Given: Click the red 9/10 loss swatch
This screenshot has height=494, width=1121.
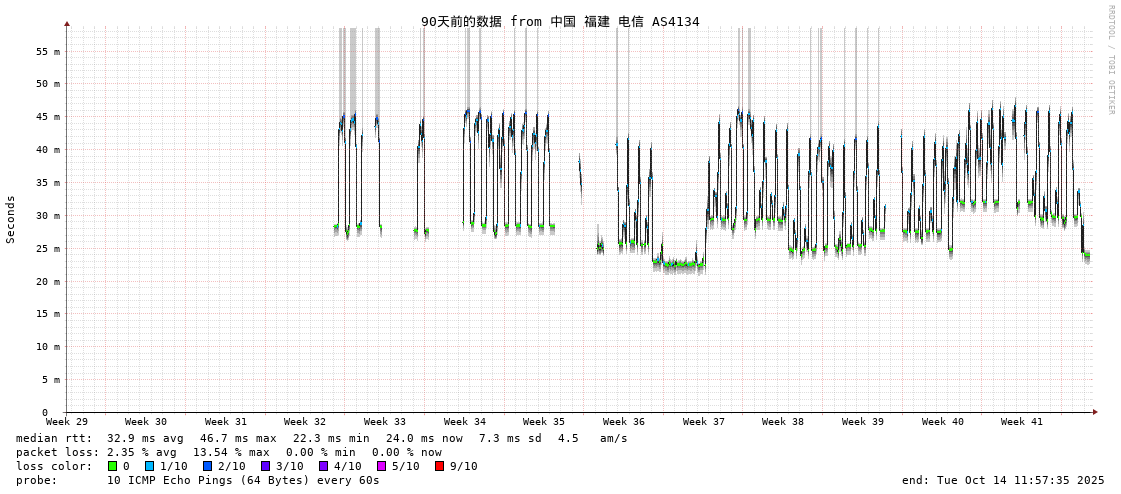Looking at the screenshot, I should tap(439, 466).
